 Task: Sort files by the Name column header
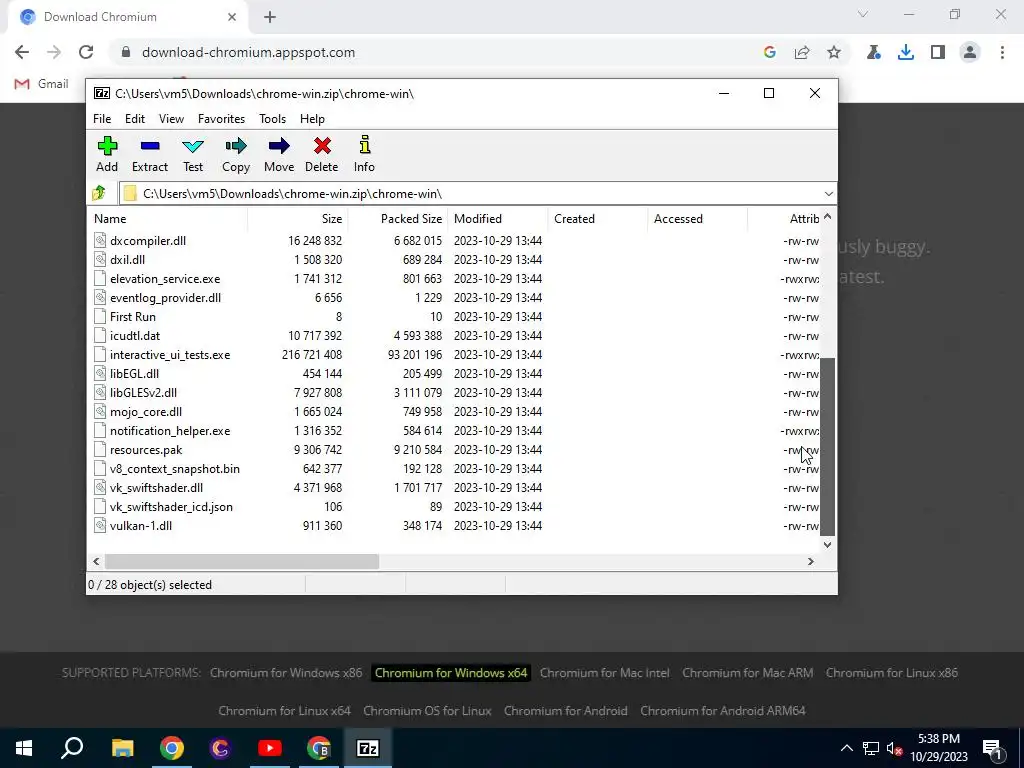167,219
